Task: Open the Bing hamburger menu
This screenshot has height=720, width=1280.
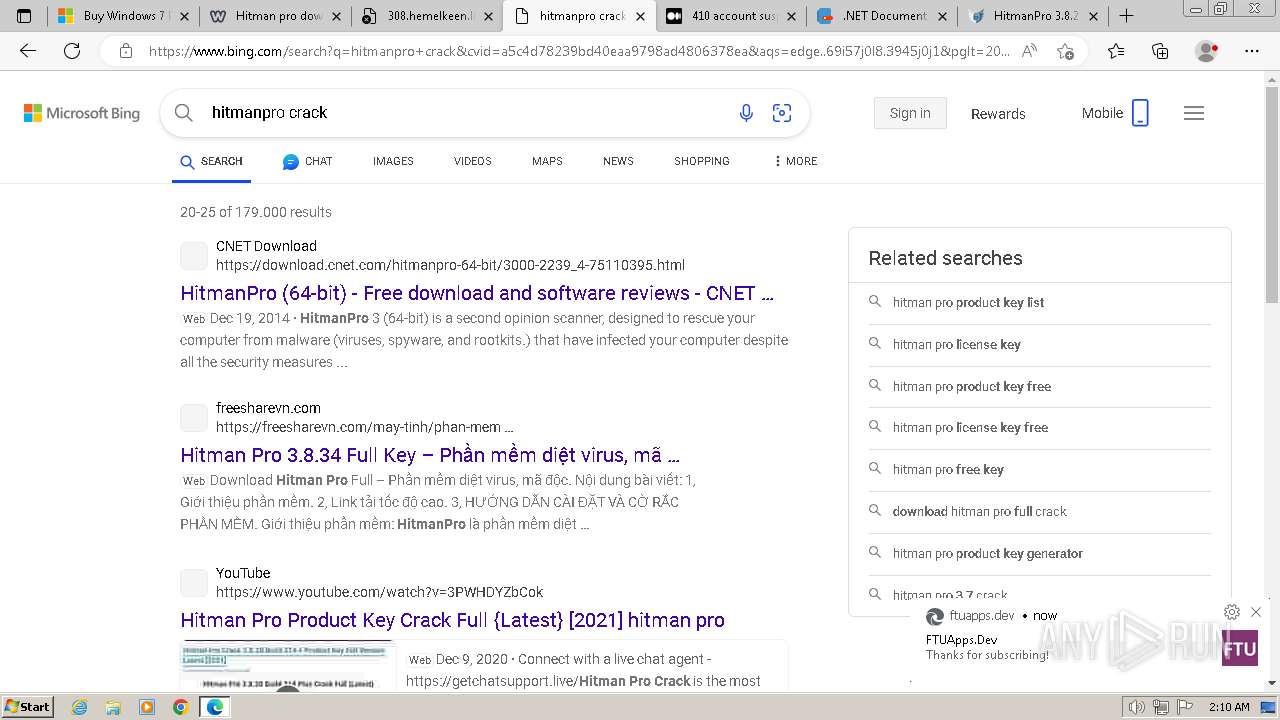Action: click(x=1194, y=113)
